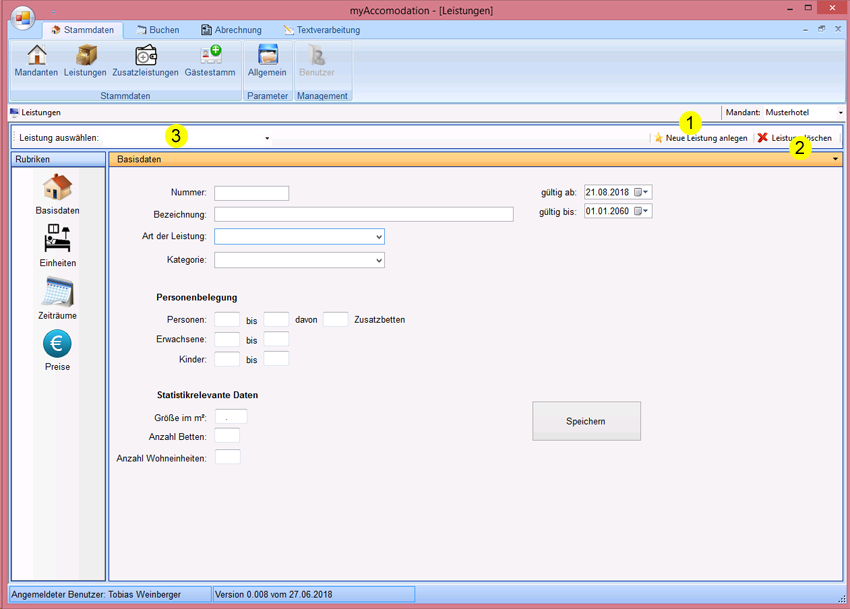Viewport: 850px width, 609px height.
Task: Open the Art der Leistung dropdown
Action: [378, 237]
